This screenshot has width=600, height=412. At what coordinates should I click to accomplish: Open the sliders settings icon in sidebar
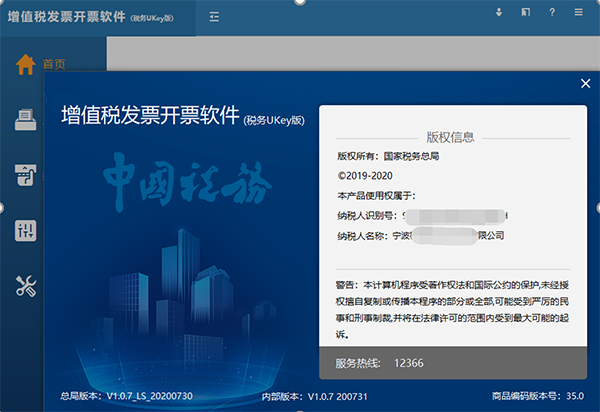pyautogui.click(x=25, y=231)
